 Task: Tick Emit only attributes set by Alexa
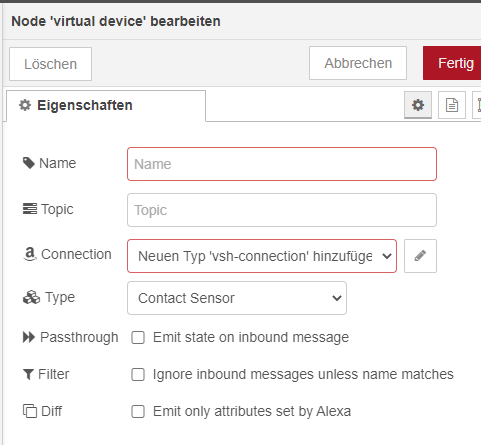(x=138, y=411)
